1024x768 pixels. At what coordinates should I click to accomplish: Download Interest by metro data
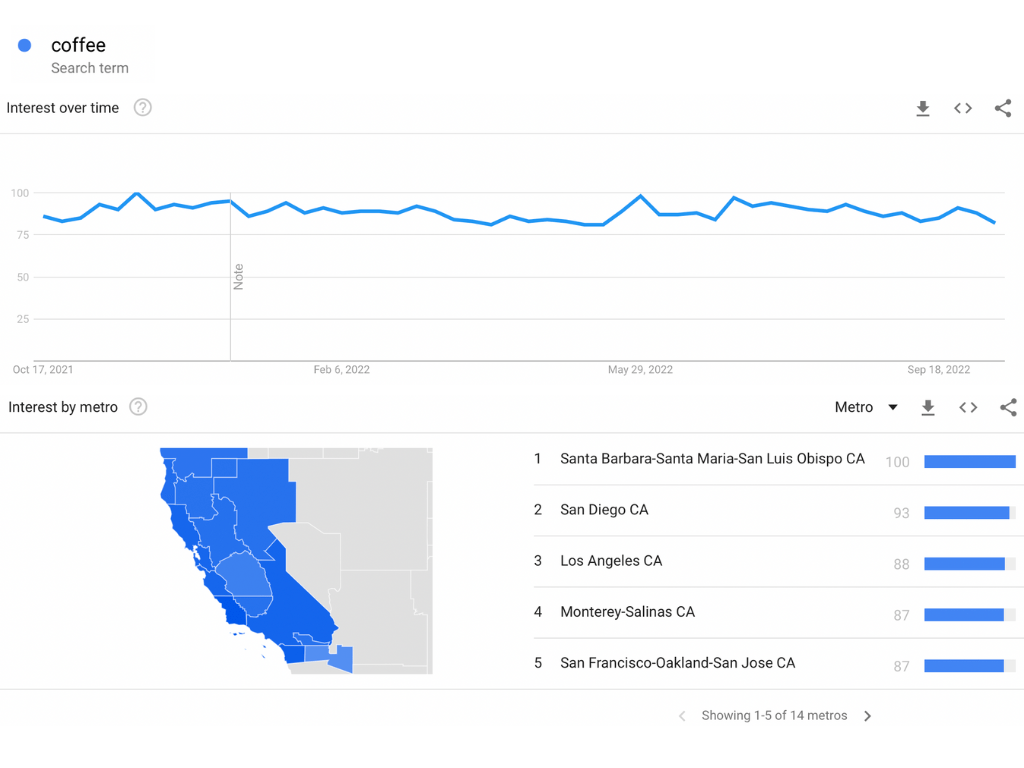(927, 408)
